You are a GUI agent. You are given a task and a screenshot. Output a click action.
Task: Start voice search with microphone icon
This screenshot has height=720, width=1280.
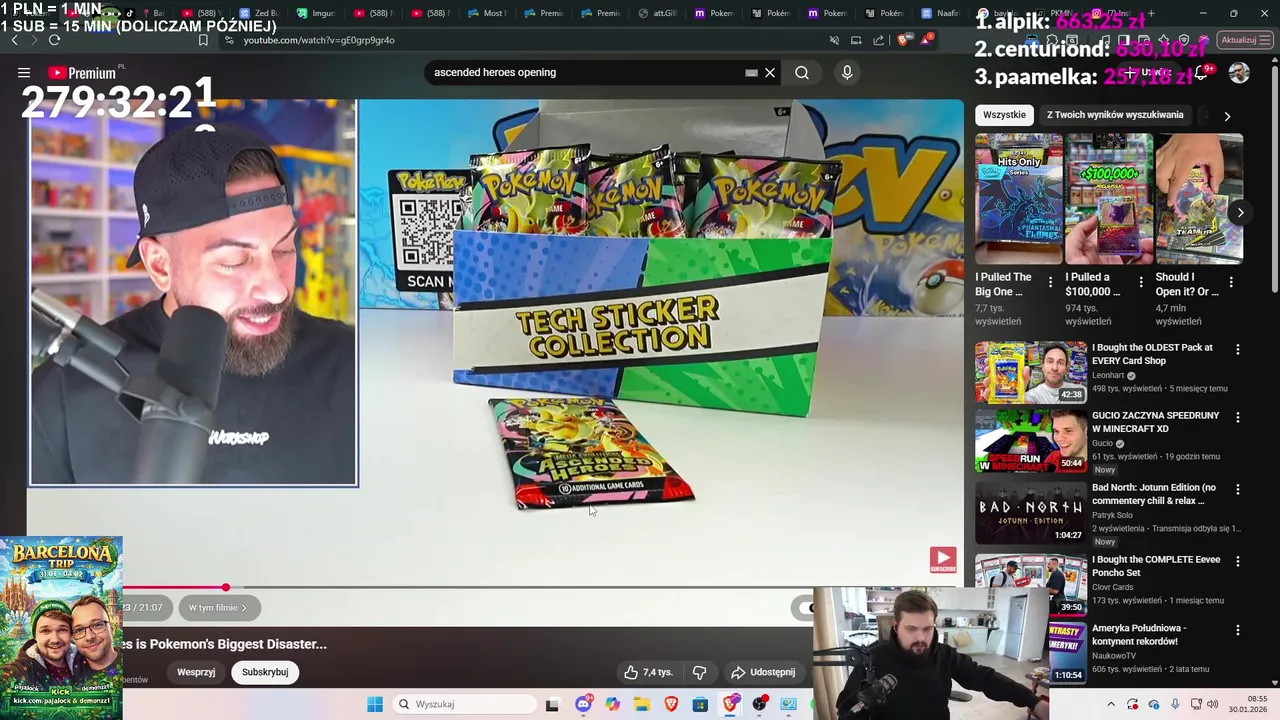(x=847, y=73)
